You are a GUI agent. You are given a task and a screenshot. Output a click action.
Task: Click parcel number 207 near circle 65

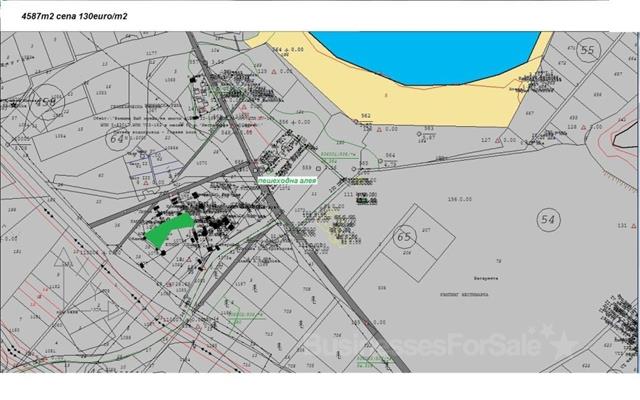pyautogui.click(x=426, y=231)
